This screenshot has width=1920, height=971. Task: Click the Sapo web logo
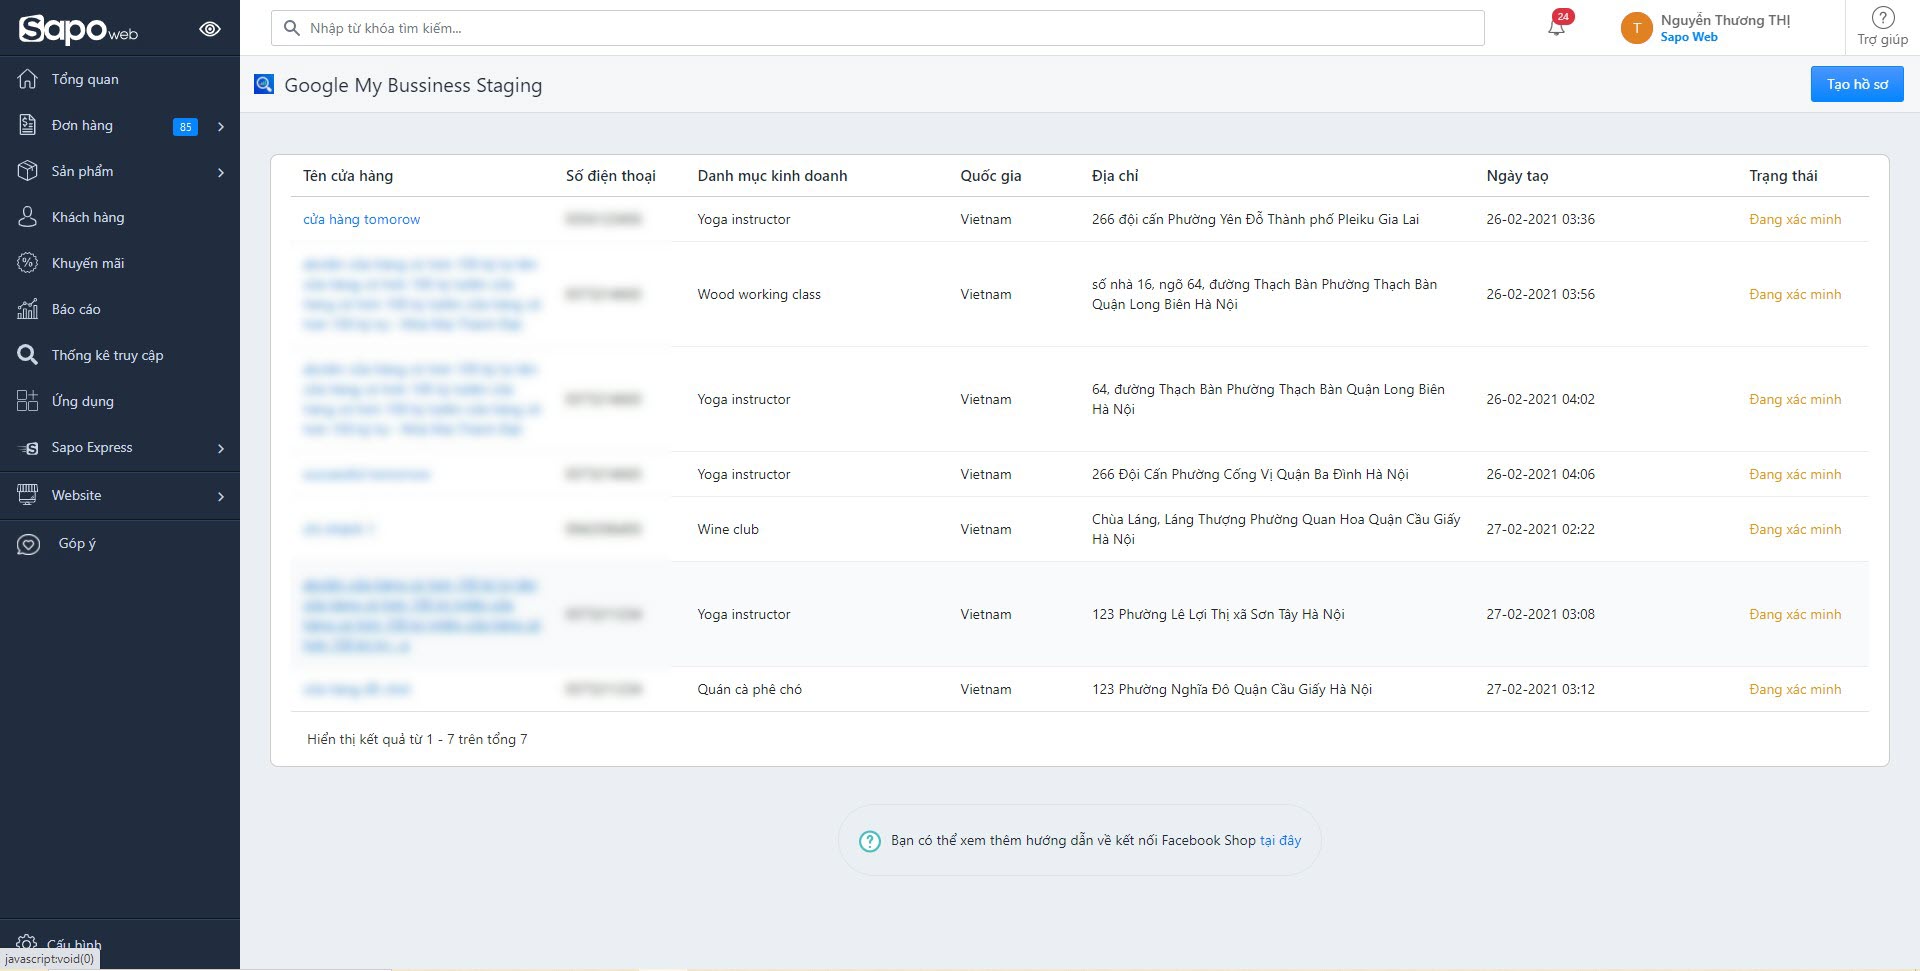point(78,29)
